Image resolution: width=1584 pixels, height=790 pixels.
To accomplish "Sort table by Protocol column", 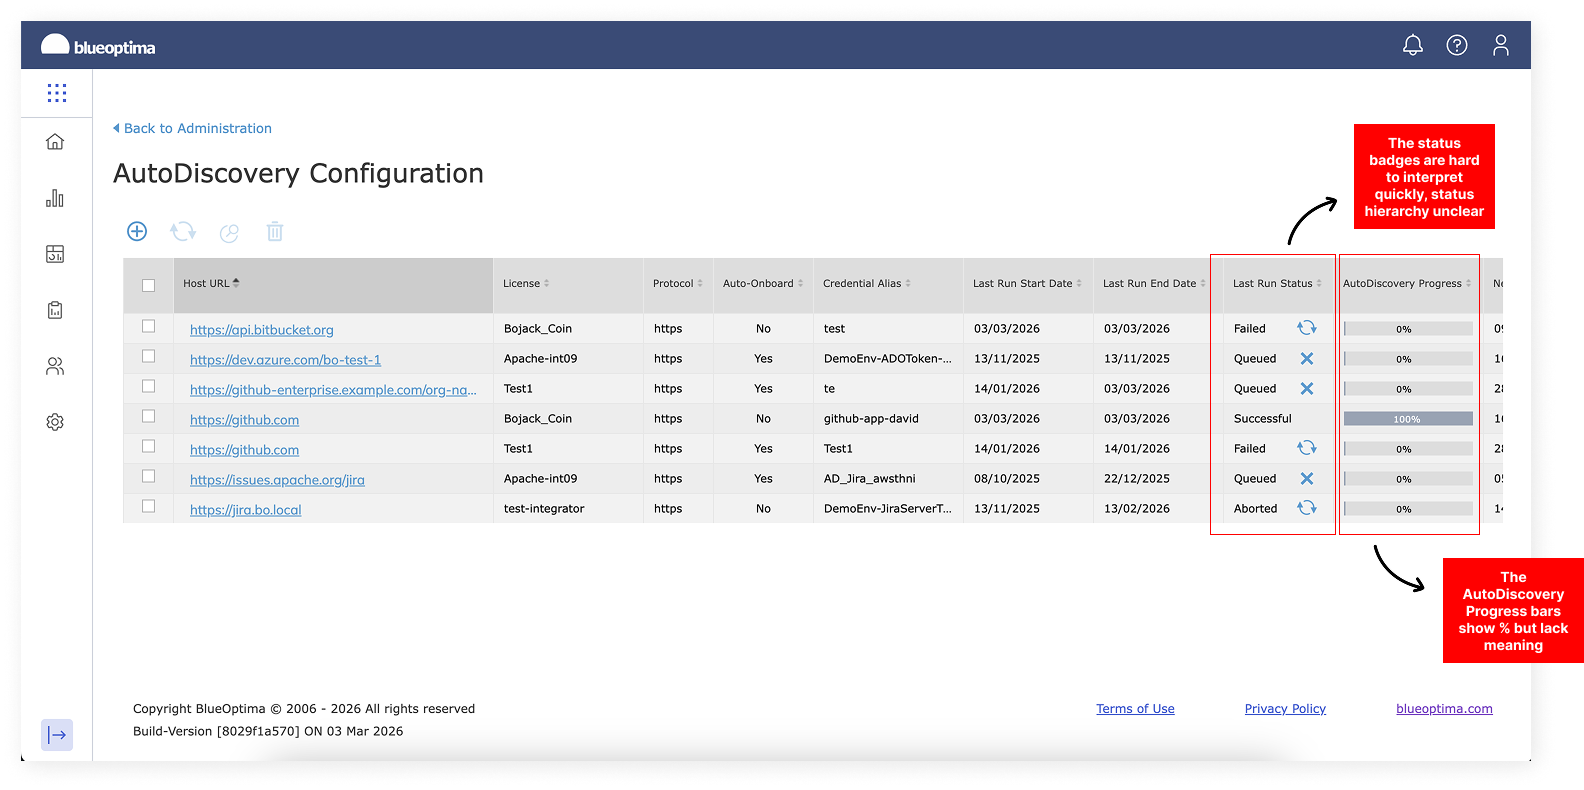I will (678, 283).
